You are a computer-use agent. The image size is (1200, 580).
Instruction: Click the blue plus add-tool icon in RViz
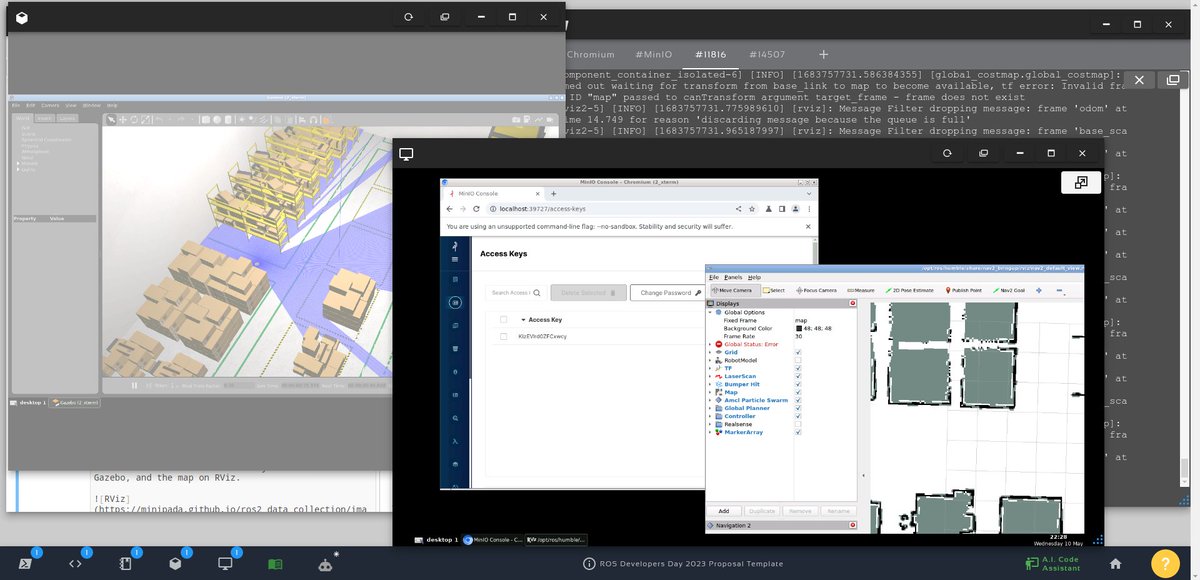[x=1038, y=290]
